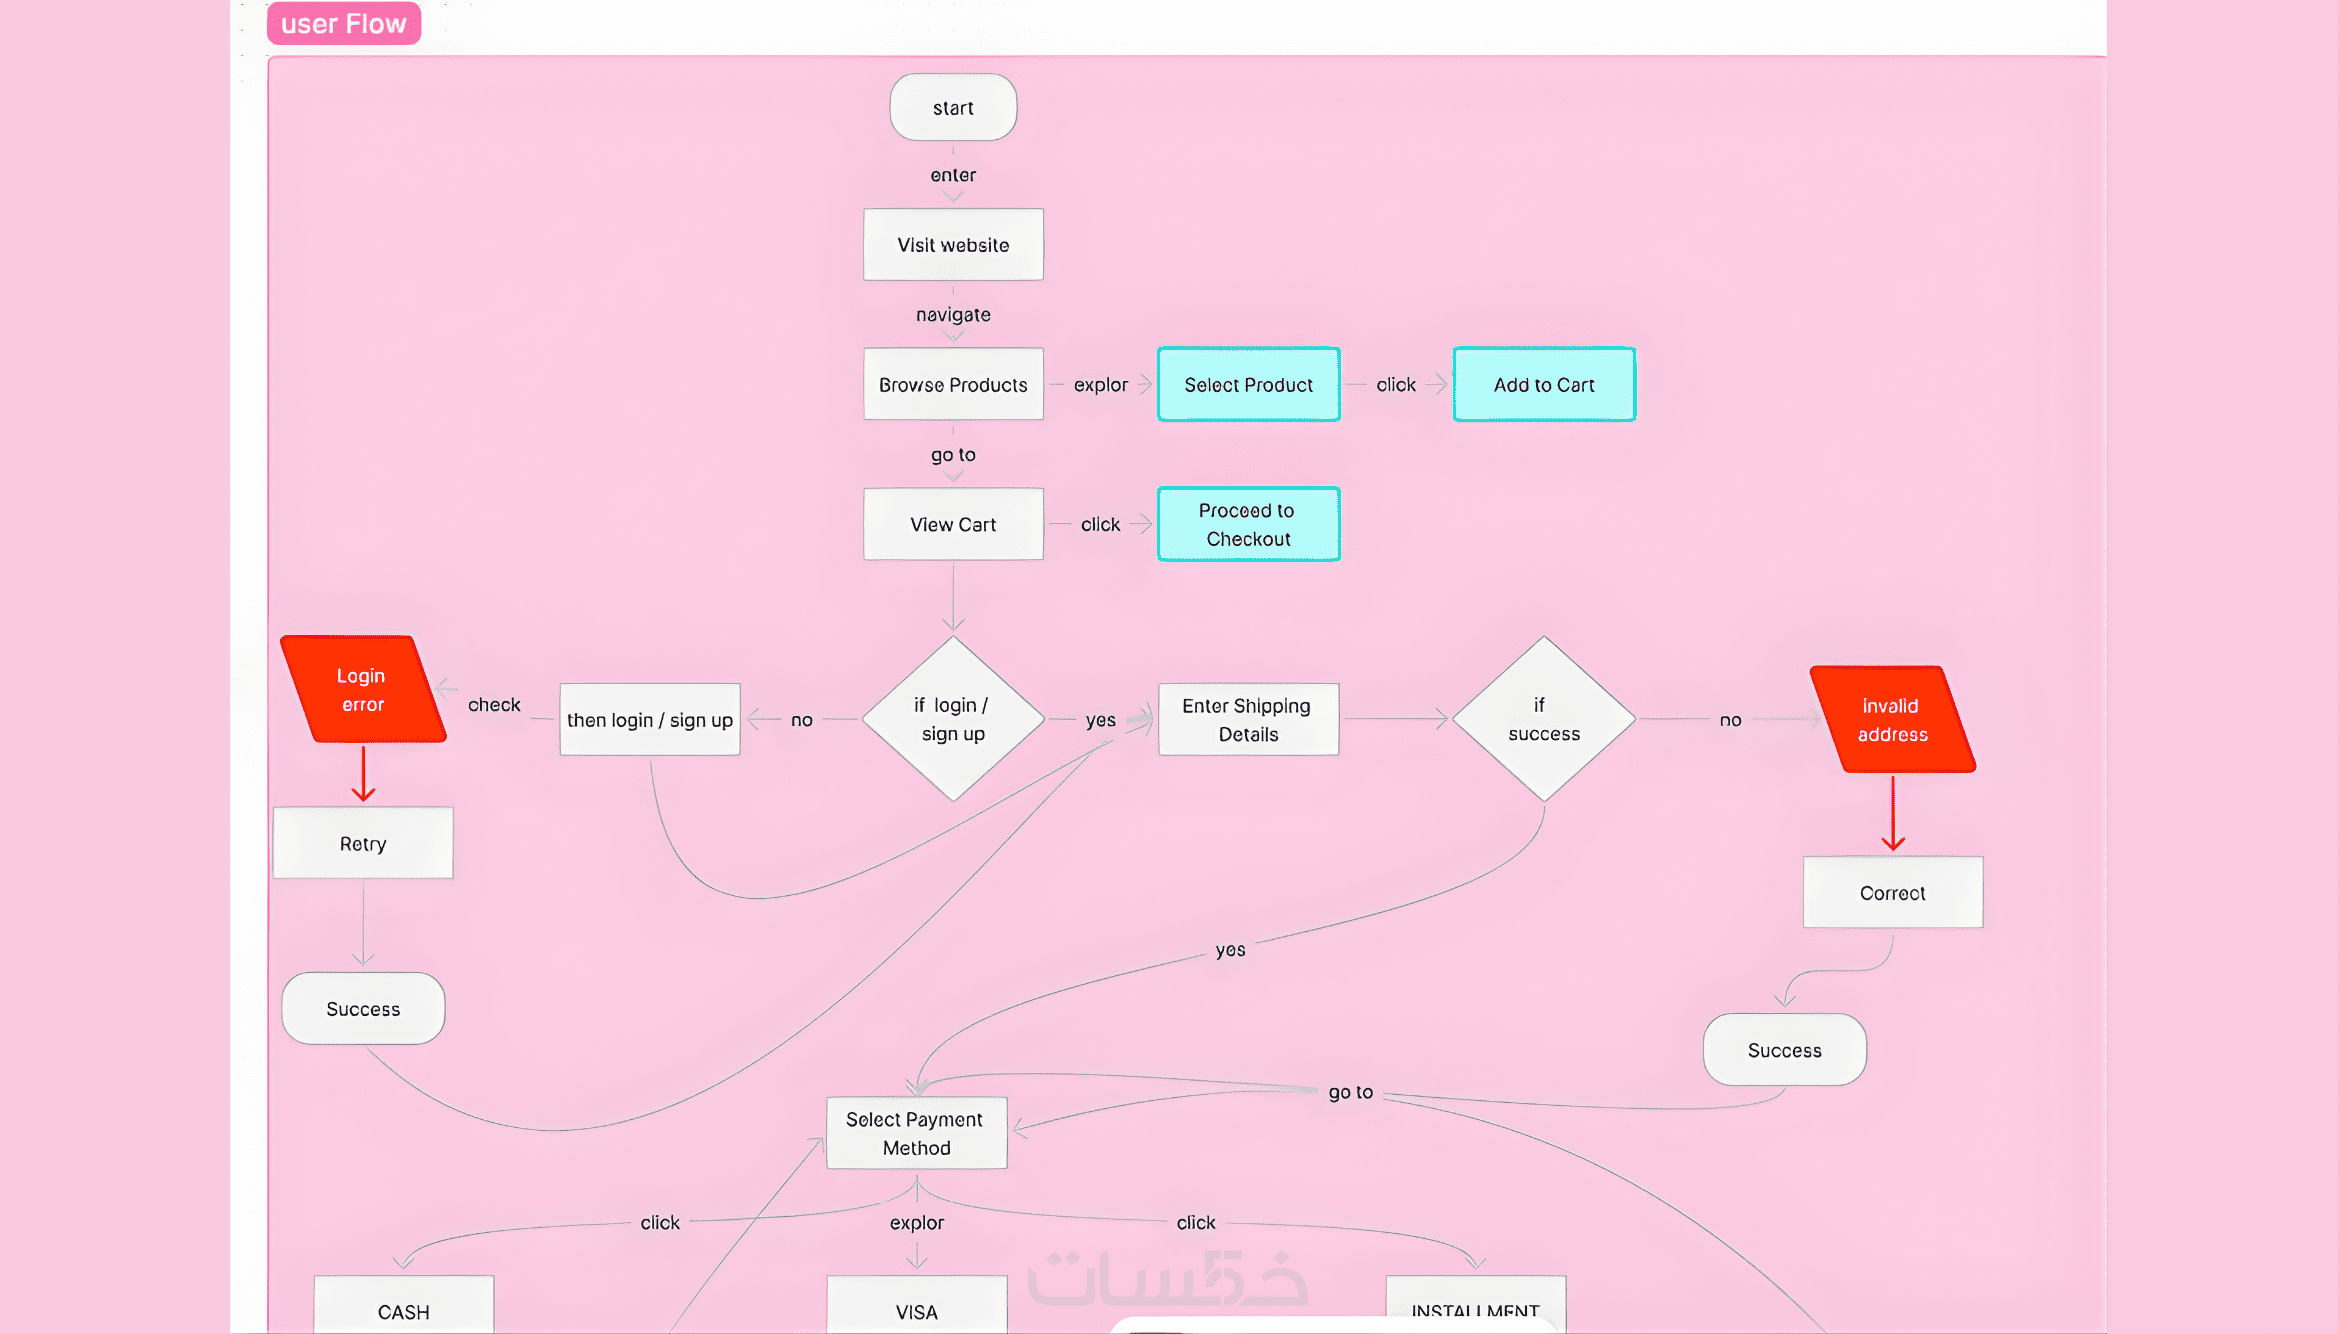Select the Add to Cart box

click(1543, 385)
